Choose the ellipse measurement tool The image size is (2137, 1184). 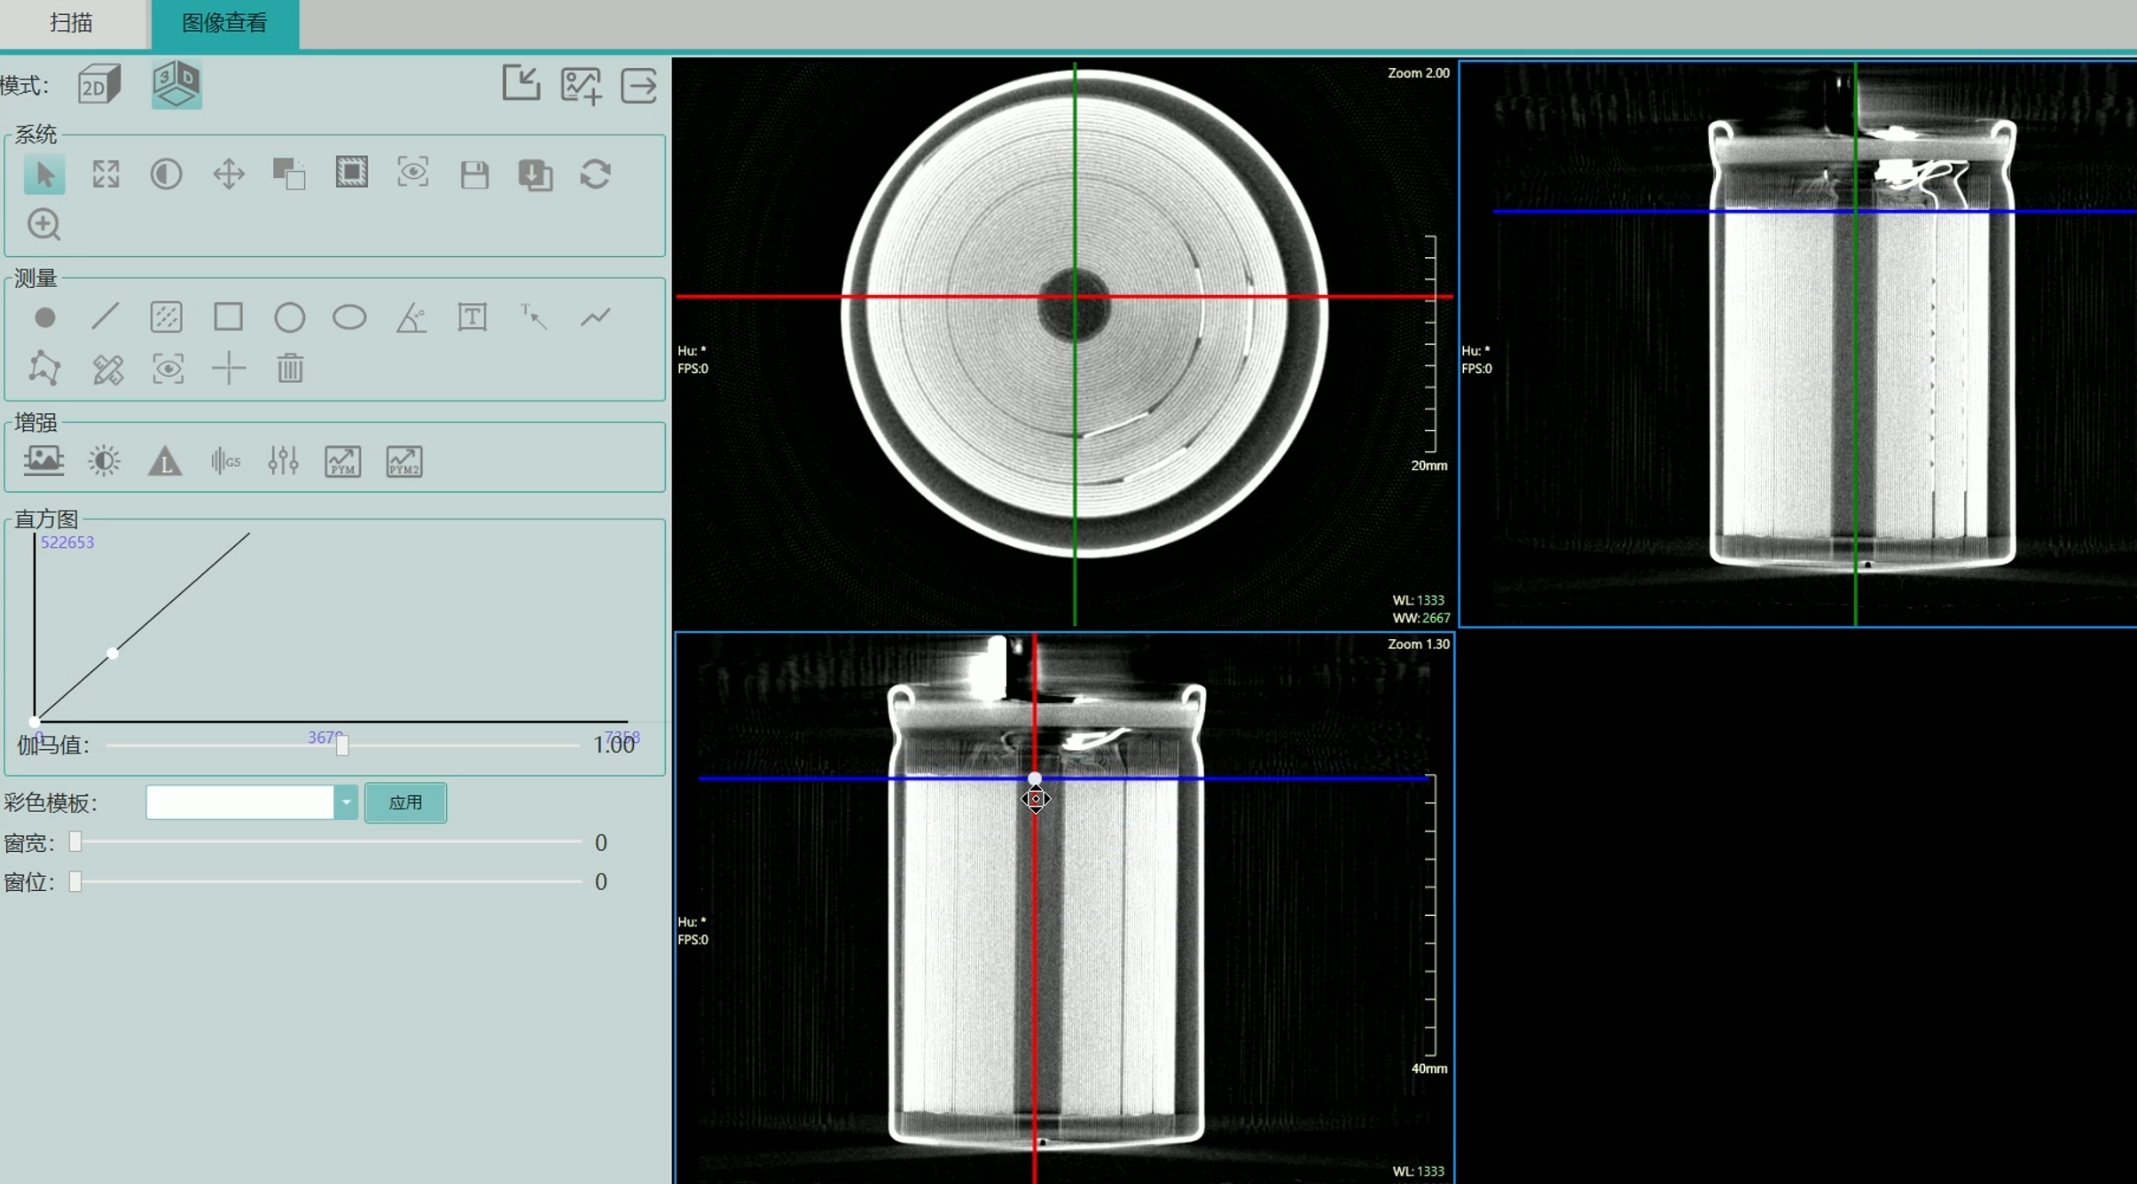(x=349, y=317)
